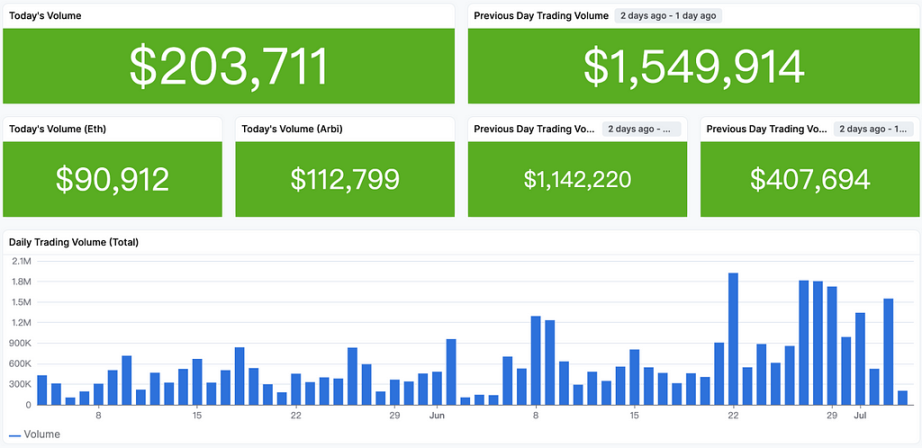Image resolution: width=922 pixels, height=448 pixels.
Task: Click the '2 days ago - 1 day ago' badge
Action: tap(668, 16)
